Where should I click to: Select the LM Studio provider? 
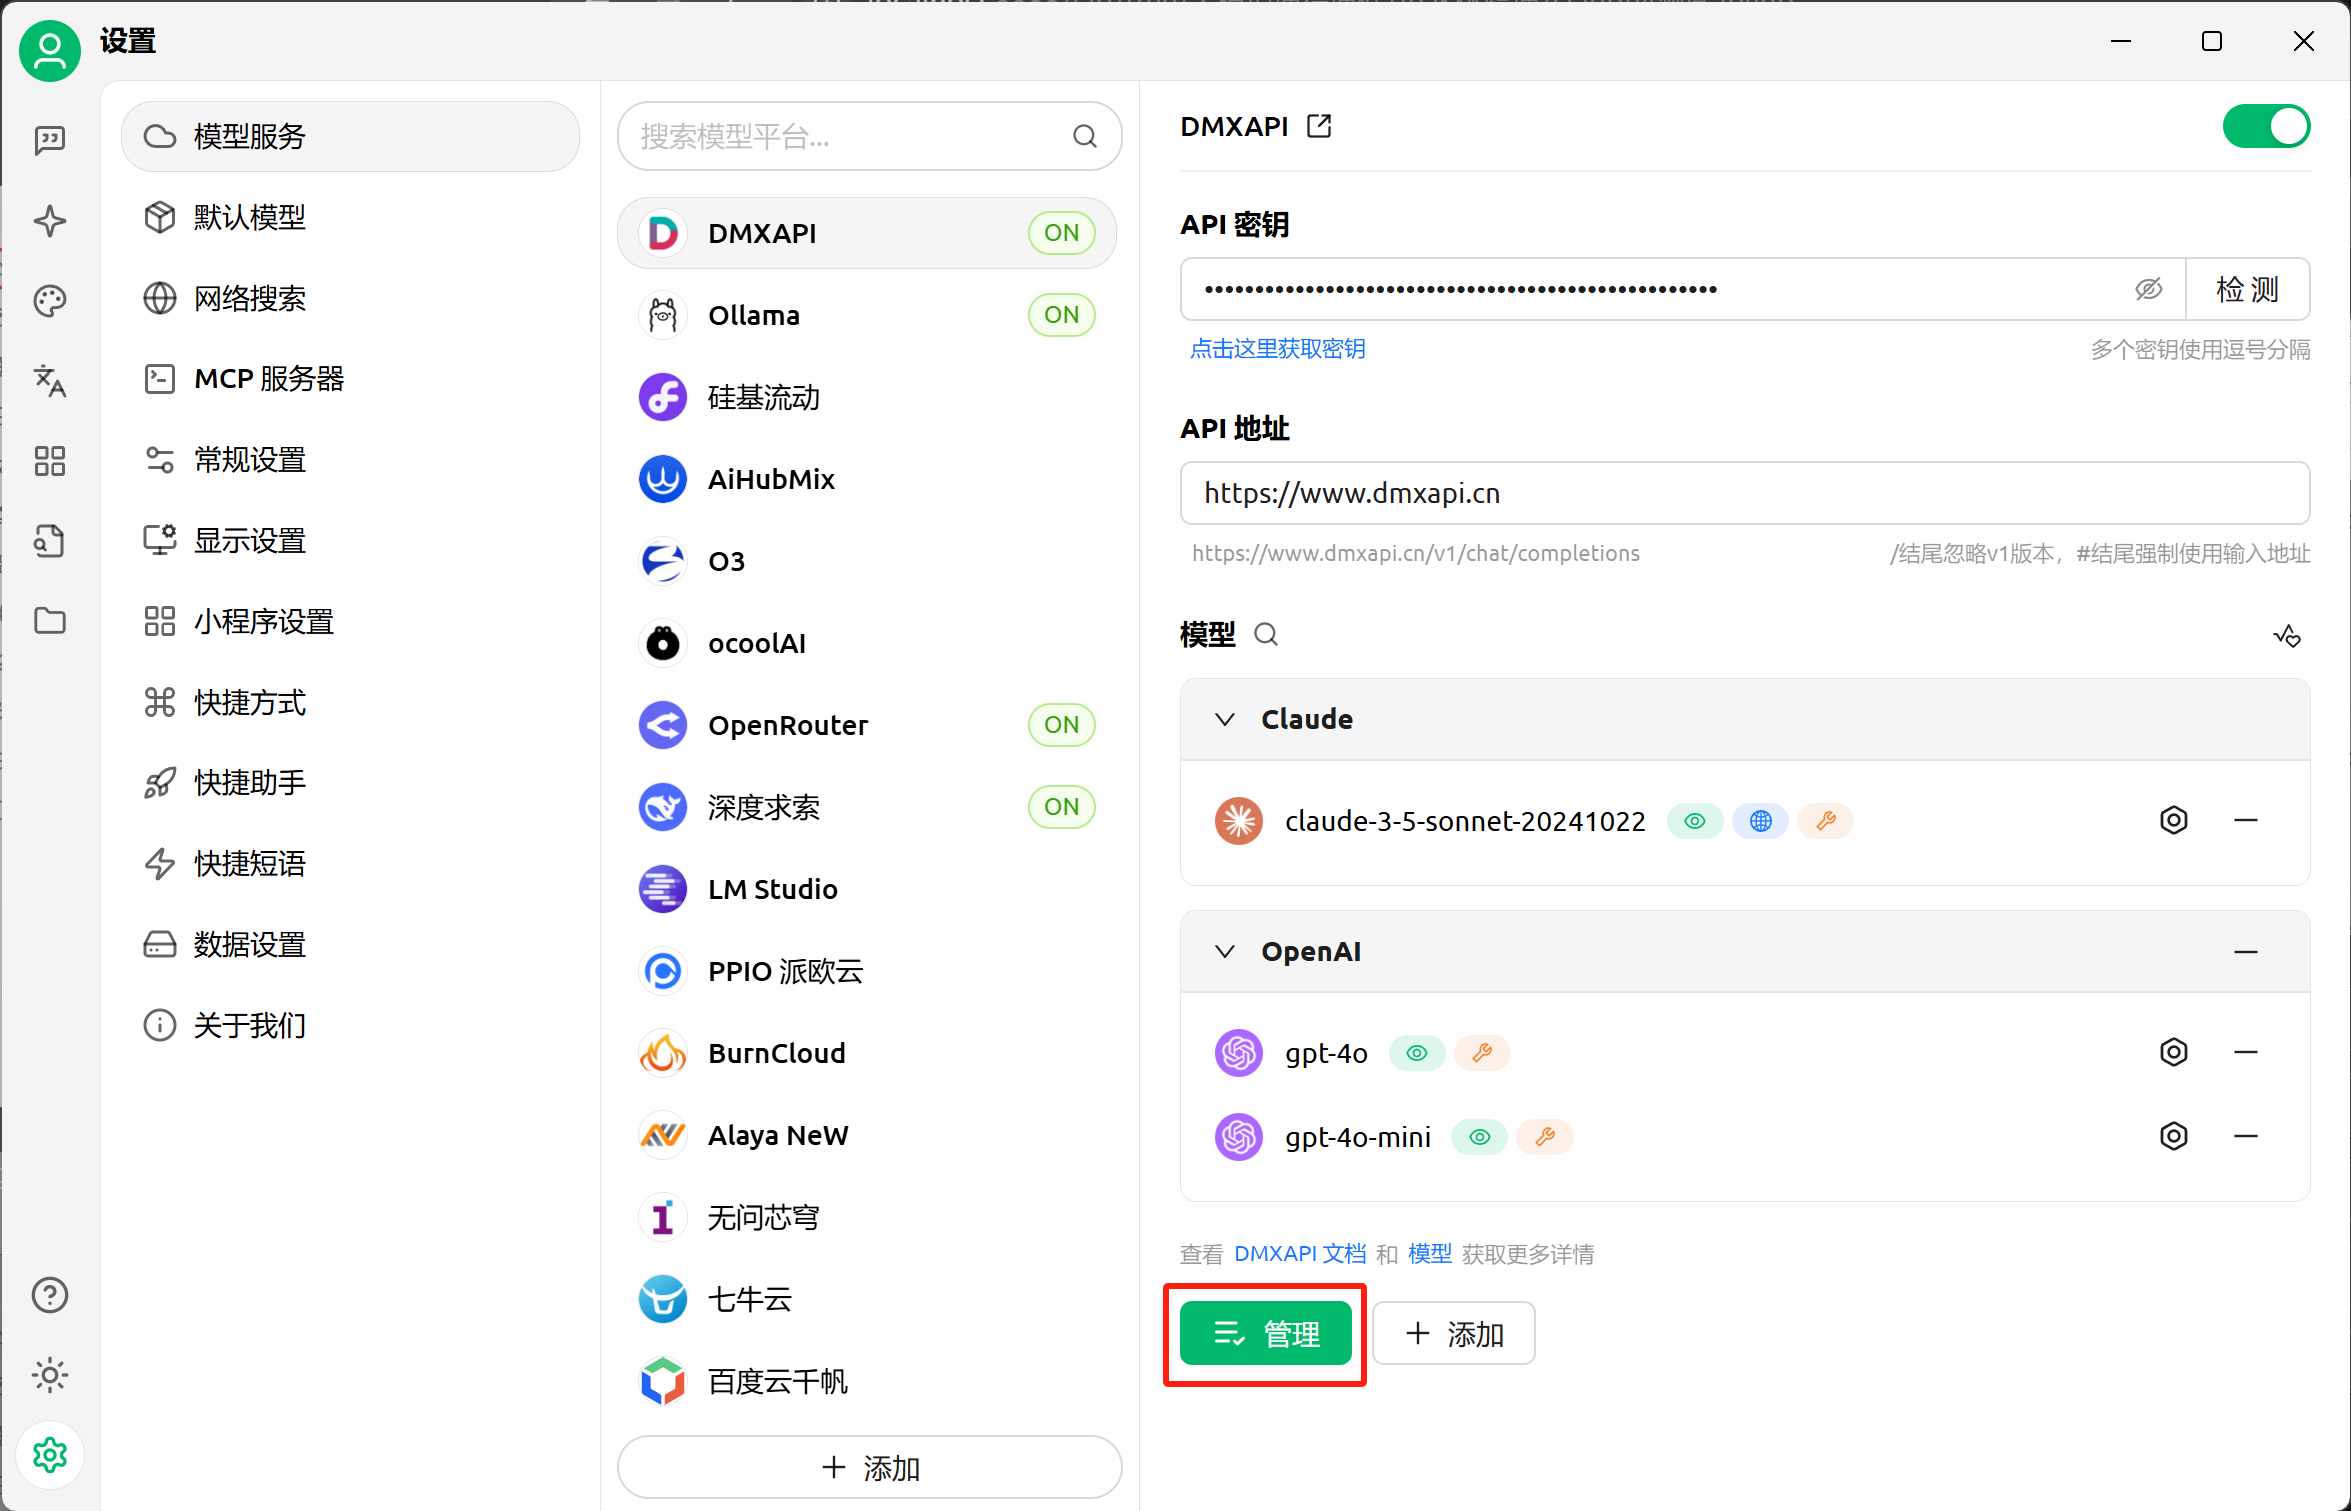867,889
